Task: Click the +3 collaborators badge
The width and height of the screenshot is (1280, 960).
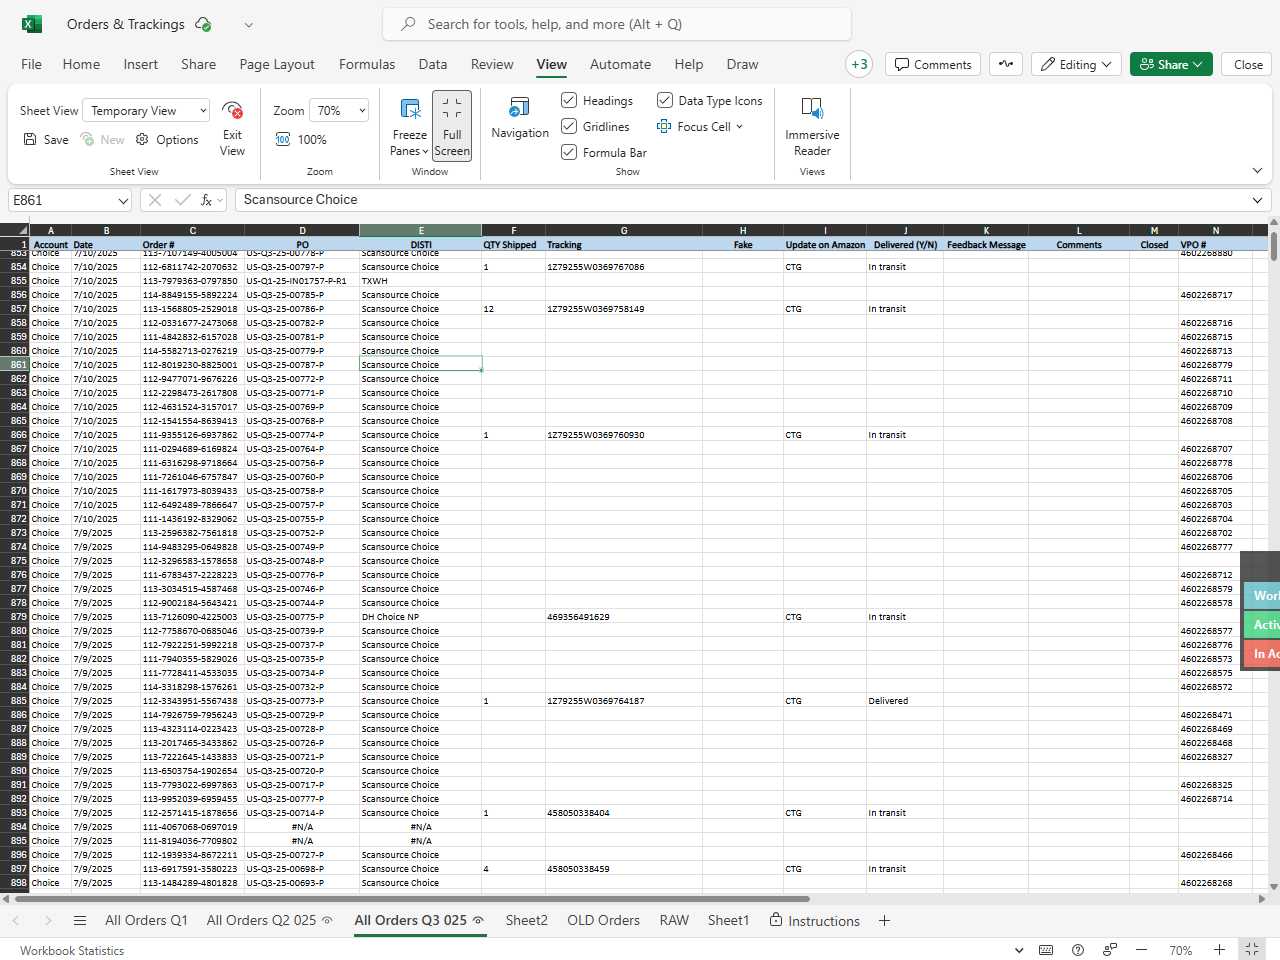Action: (859, 64)
